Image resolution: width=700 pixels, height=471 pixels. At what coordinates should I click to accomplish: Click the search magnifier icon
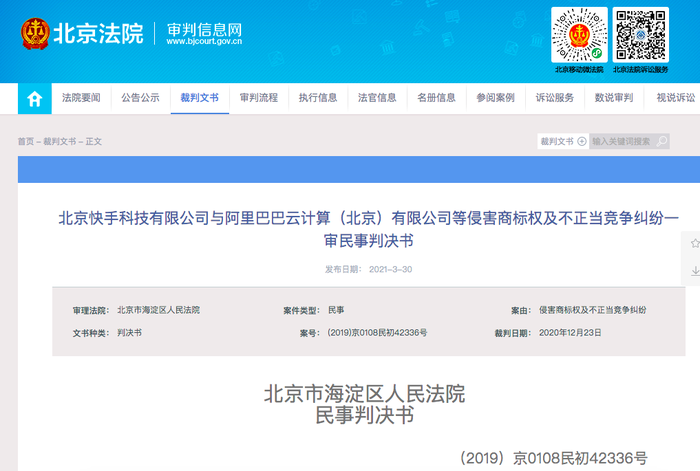tap(662, 142)
